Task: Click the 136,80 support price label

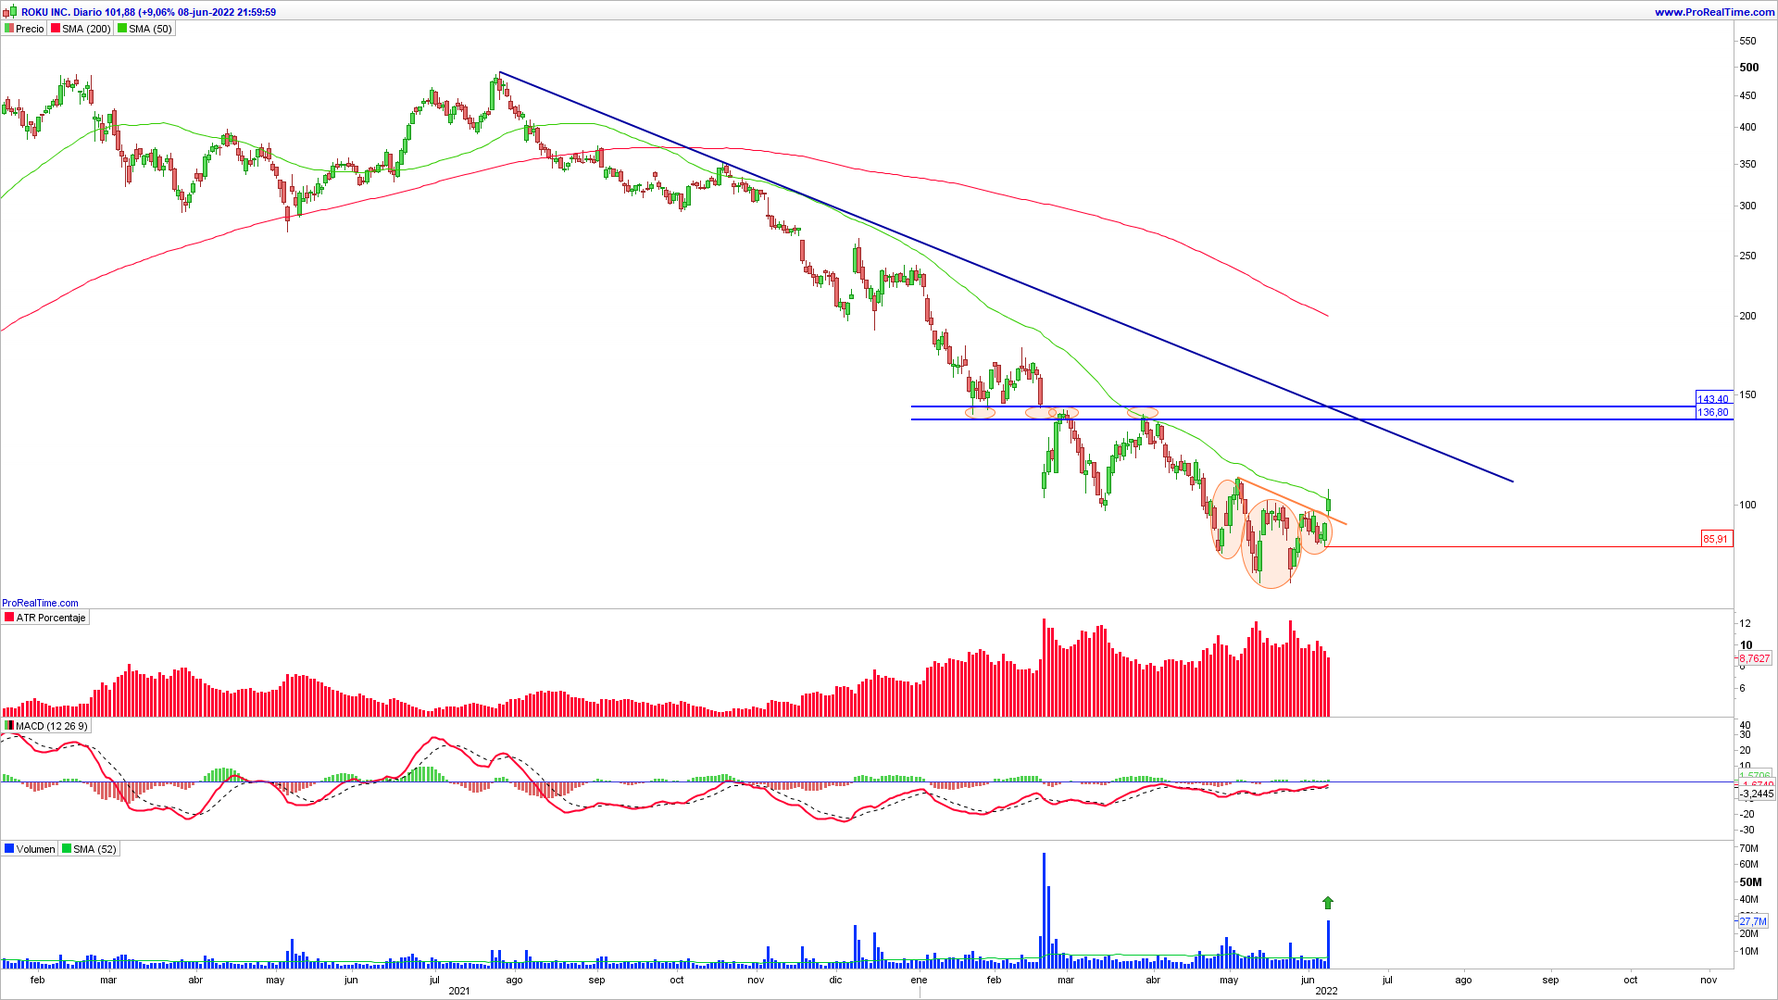Action: pyautogui.click(x=1714, y=412)
